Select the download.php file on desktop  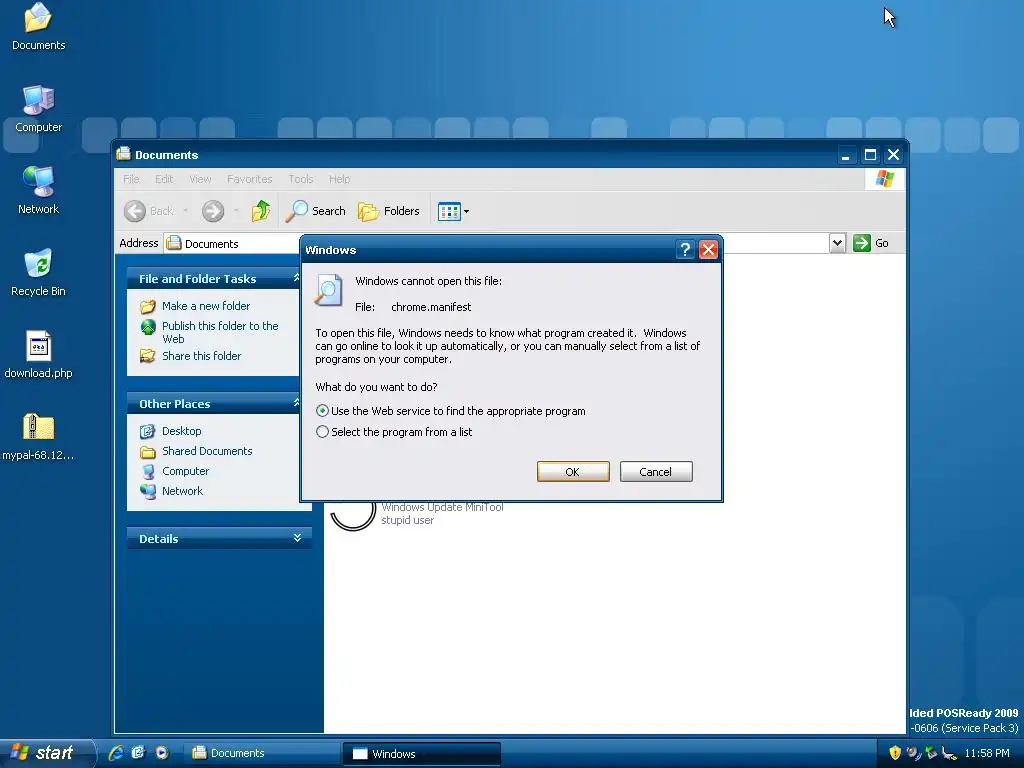[x=38, y=355]
